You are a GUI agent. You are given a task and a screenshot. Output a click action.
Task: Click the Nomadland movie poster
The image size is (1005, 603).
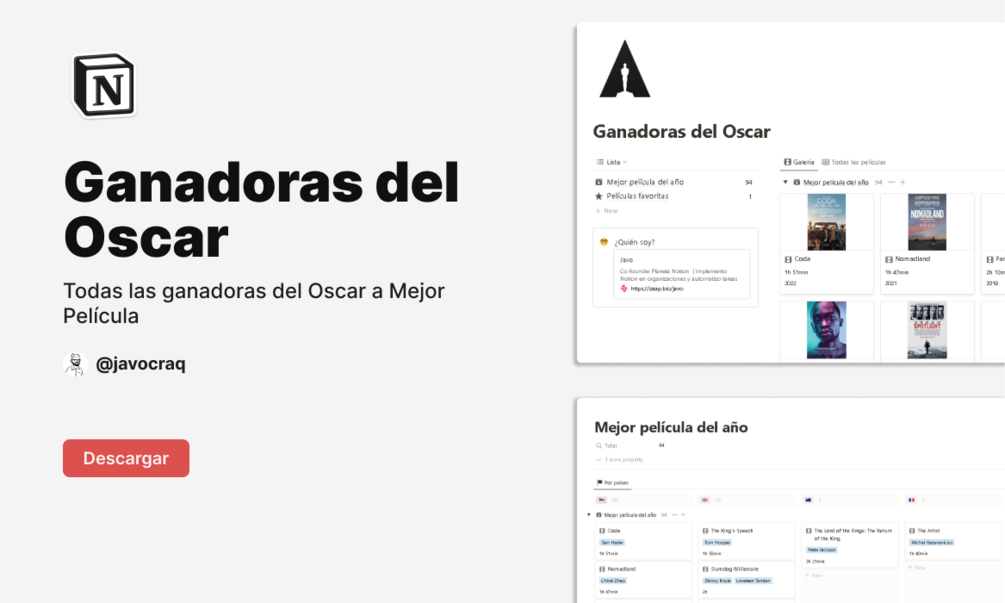tap(927, 222)
